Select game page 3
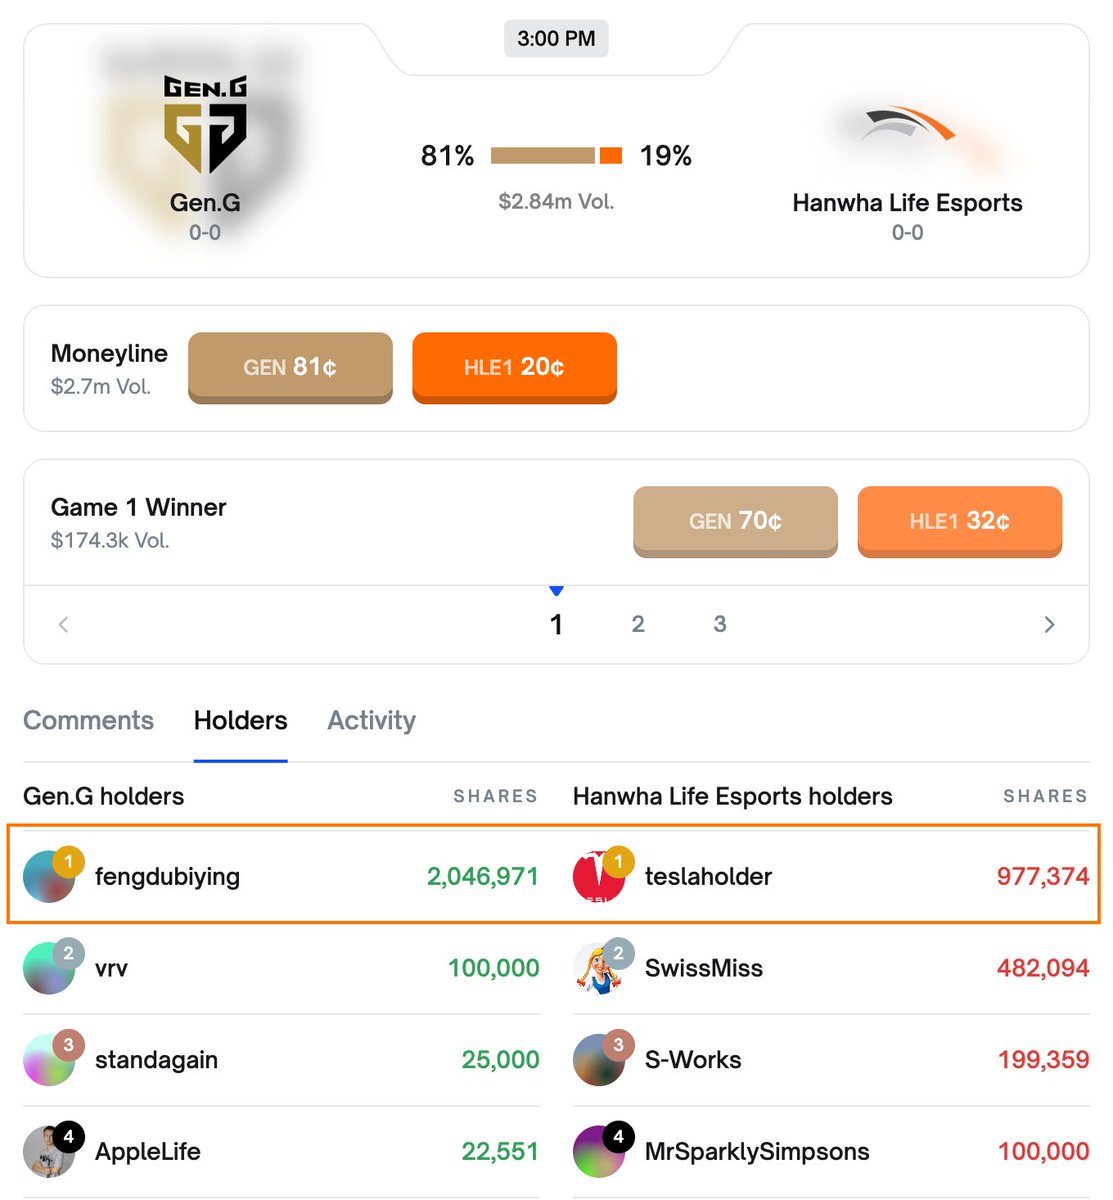Screen dimensions: 1113x1200 720,624
